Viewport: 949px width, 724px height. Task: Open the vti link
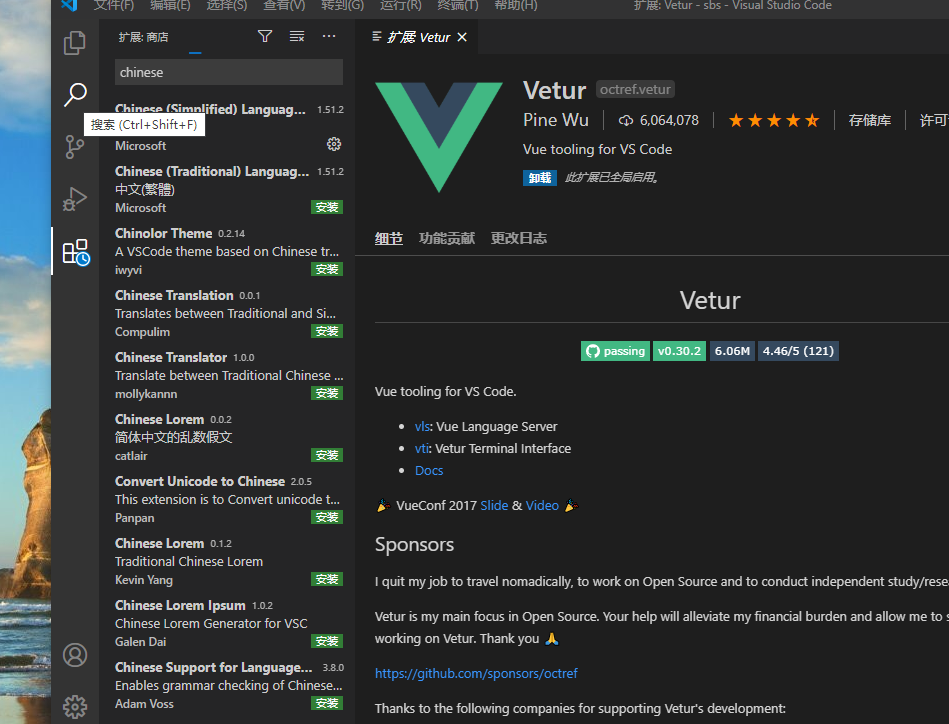(x=422, y=449)
